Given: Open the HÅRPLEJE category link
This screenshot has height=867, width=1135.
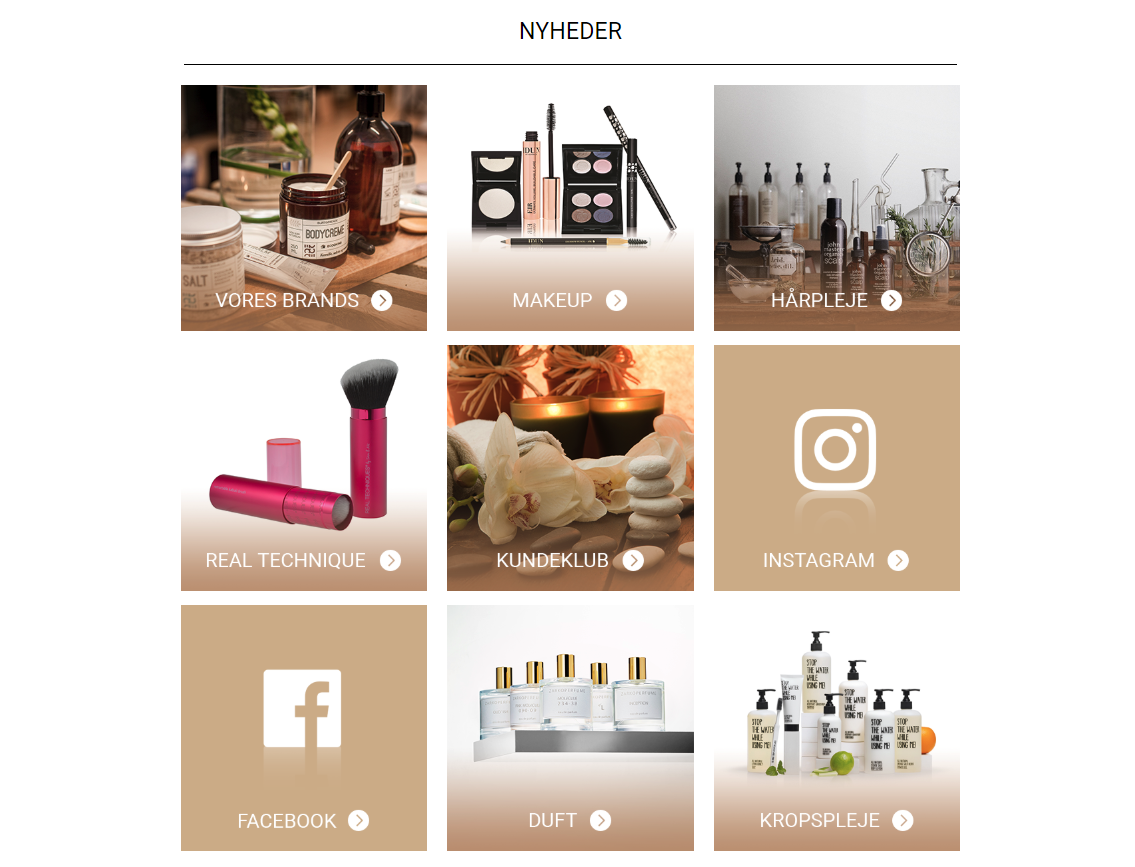Looking at the screenshot, I should (819, 300).
